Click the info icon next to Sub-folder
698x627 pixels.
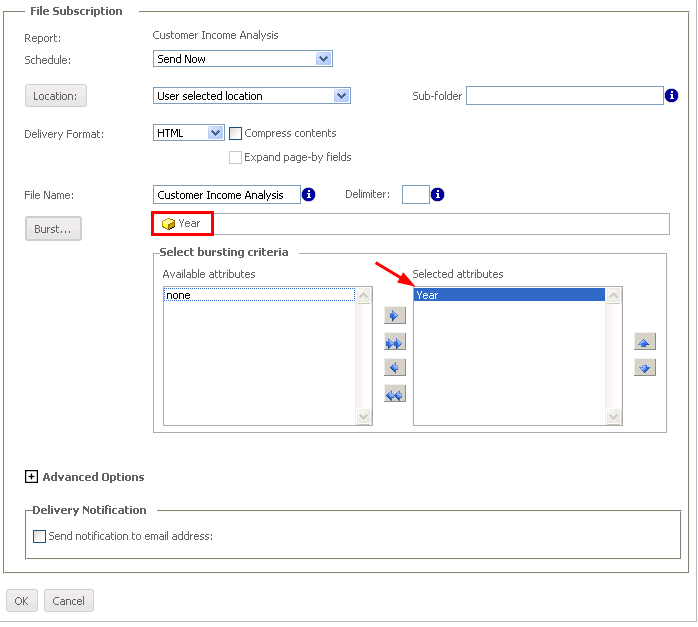(x=672, y=96)
